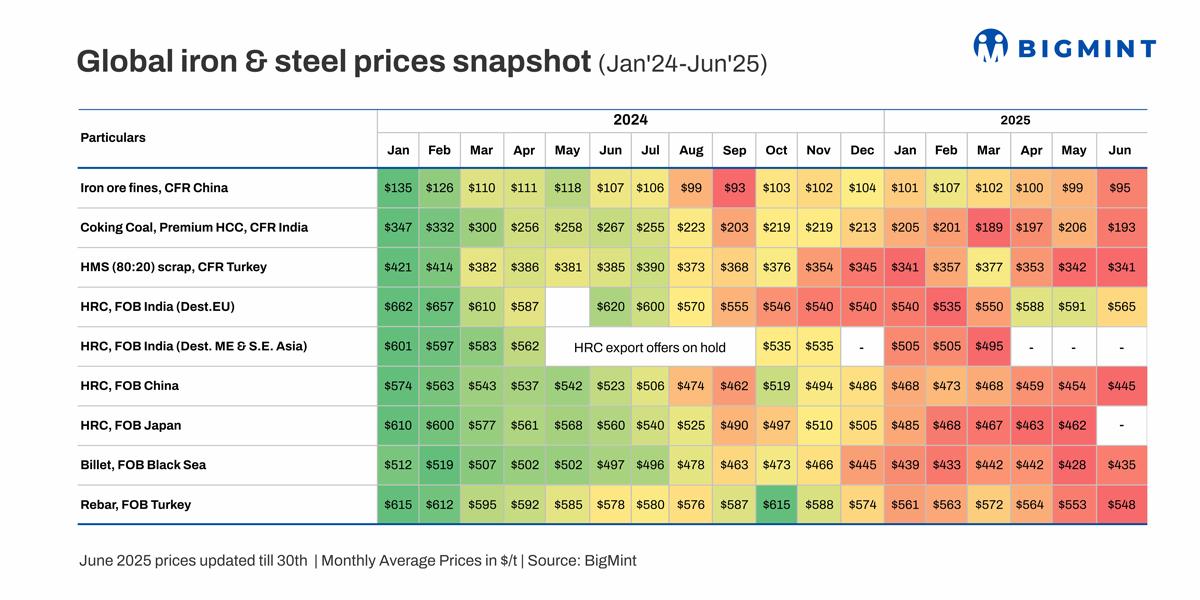Viewport: 1200px width, 600px height.
Task: Click the HMS (80:20) scrap, CFR Turkey label
Action: [x=175, y=267]
